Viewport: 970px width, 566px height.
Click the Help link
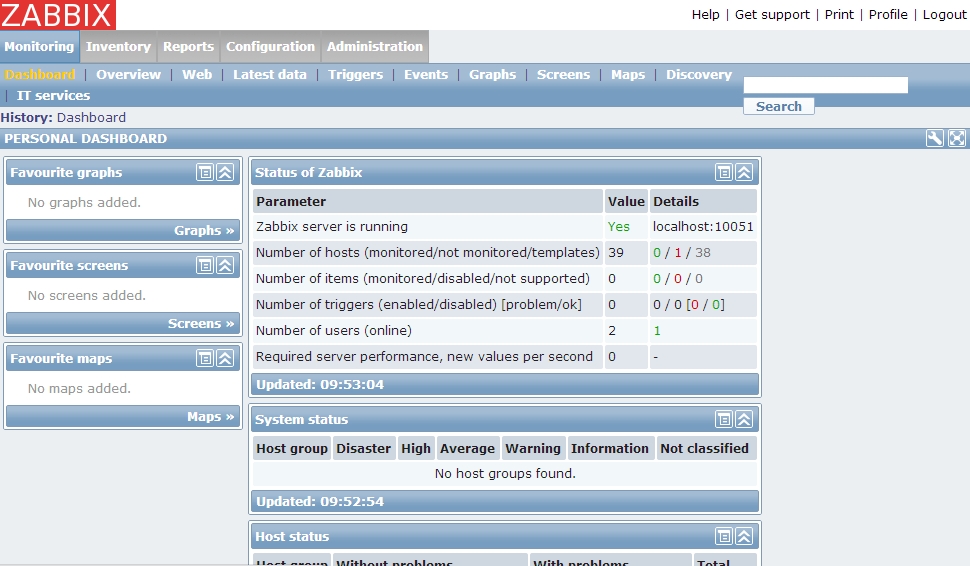(x=705, y=14)
